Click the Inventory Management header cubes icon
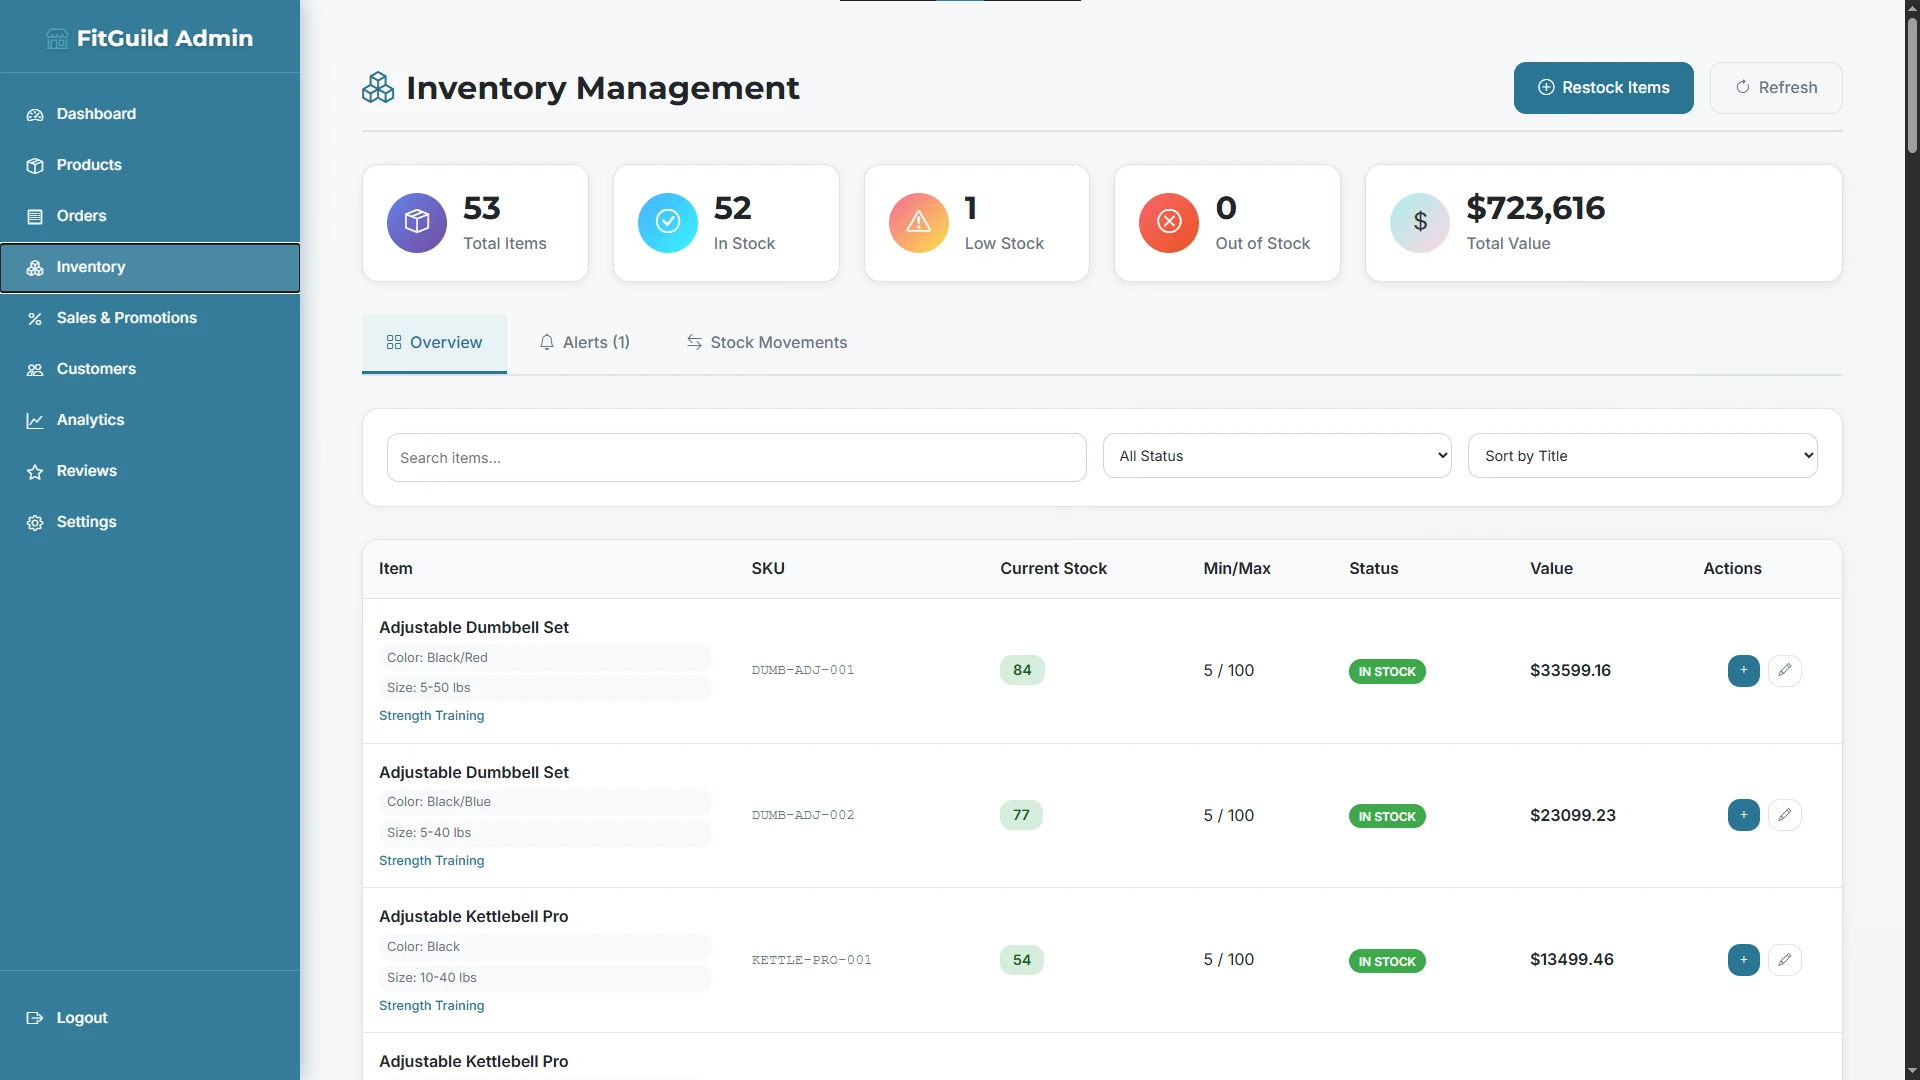The width and height of the screenshot is (1920, 1080). point(378,88)
